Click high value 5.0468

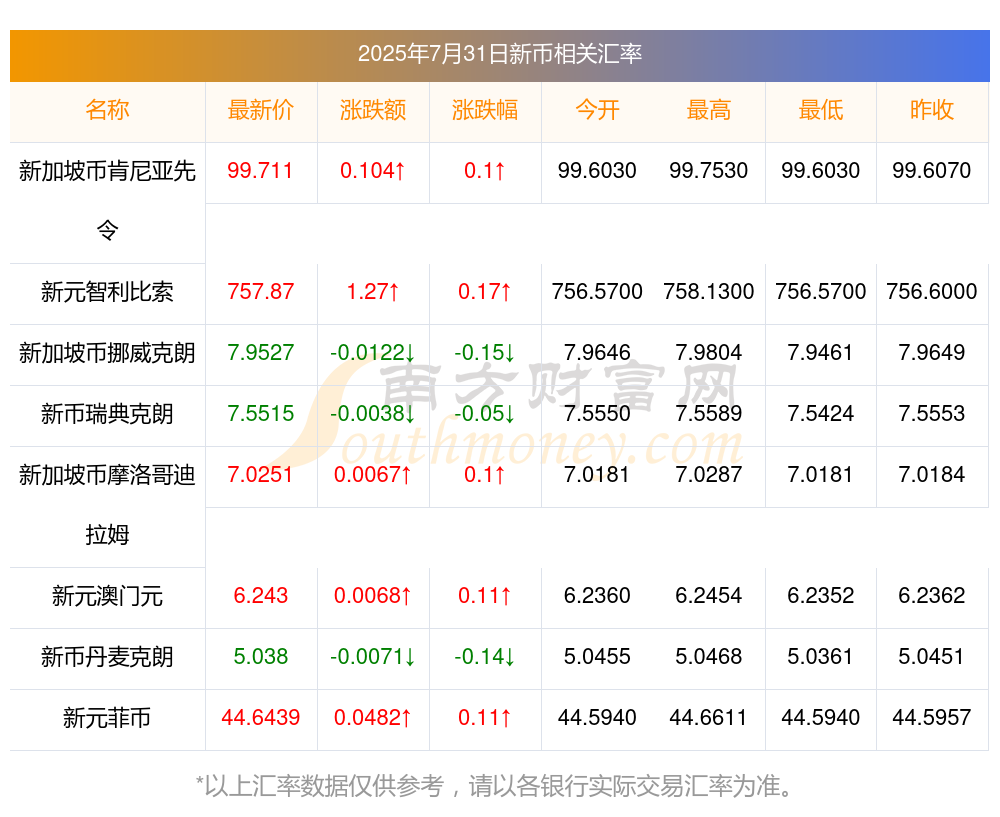click(709, 657)
